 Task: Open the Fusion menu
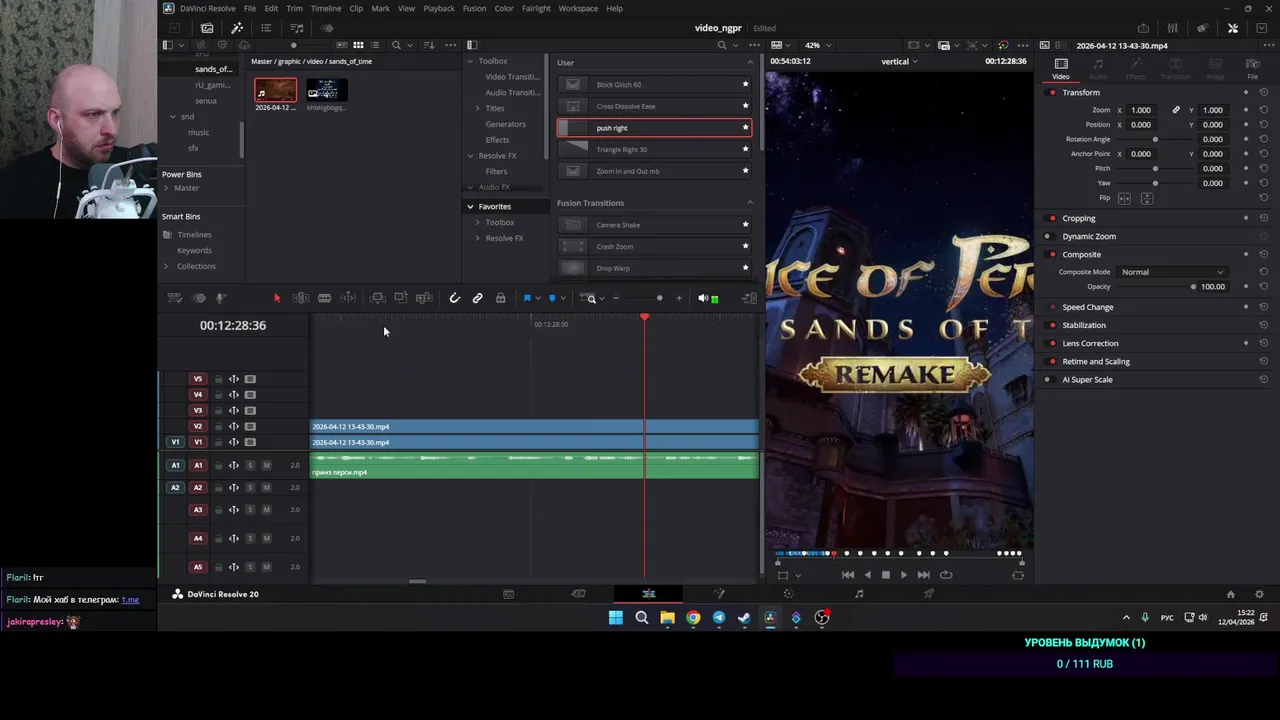[x=474, y=8]
